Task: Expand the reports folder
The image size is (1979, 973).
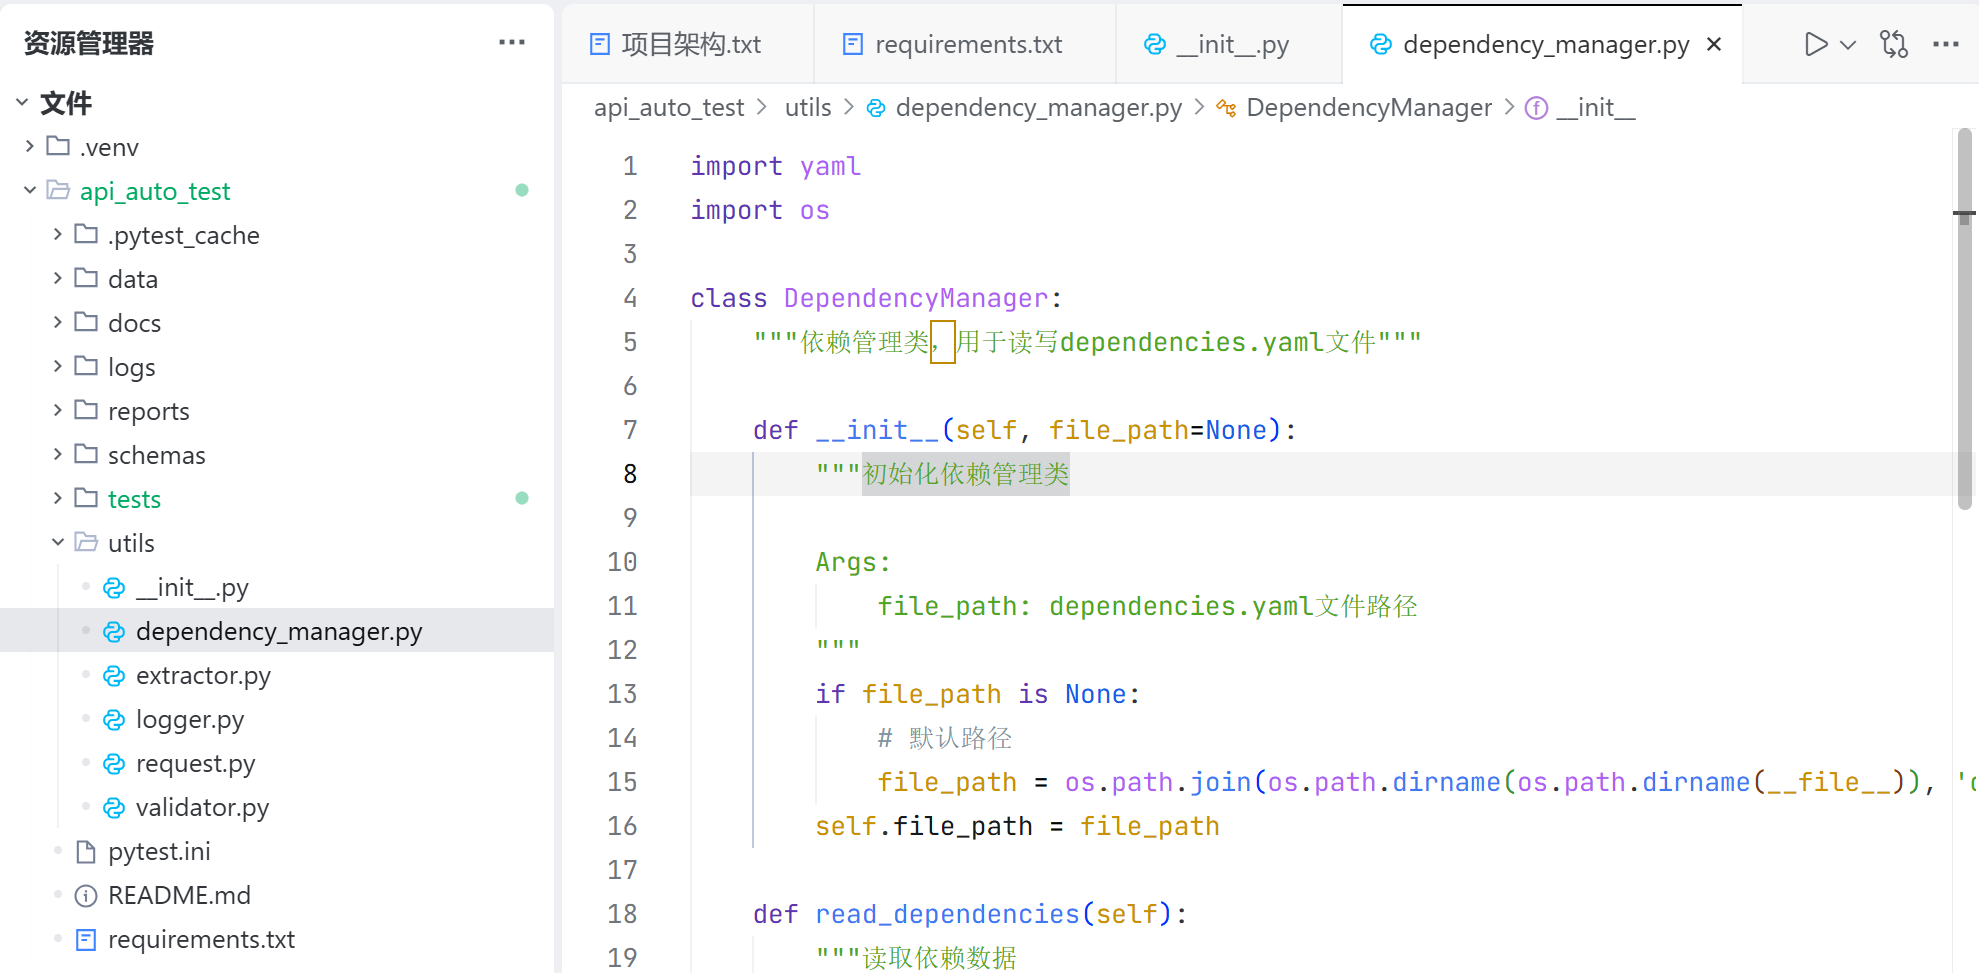Action: click(x=58, y=410)
